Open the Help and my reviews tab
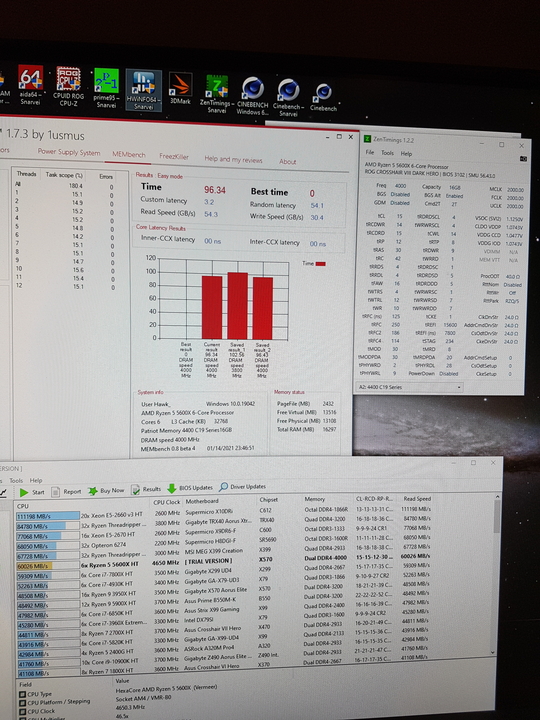The image size is (540, 720). (x=233, y=159)
